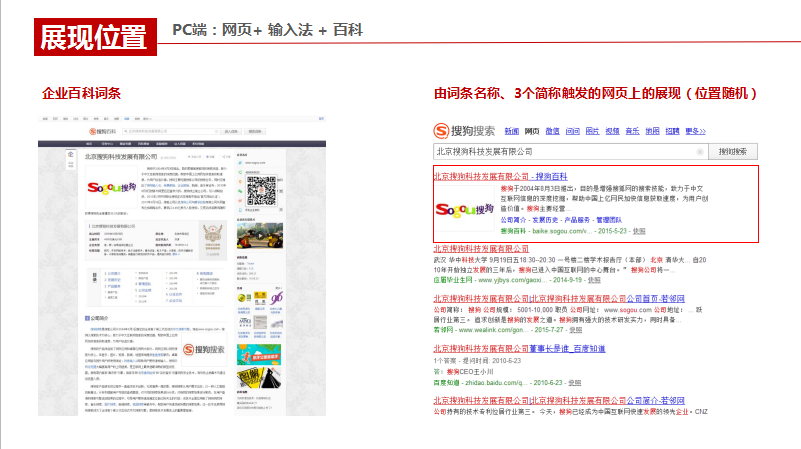Click the 搜狗百科 logo in Baike page
The height and width of the screenshot is (449, 801).
pyautogui.click(x=102, y=132)
